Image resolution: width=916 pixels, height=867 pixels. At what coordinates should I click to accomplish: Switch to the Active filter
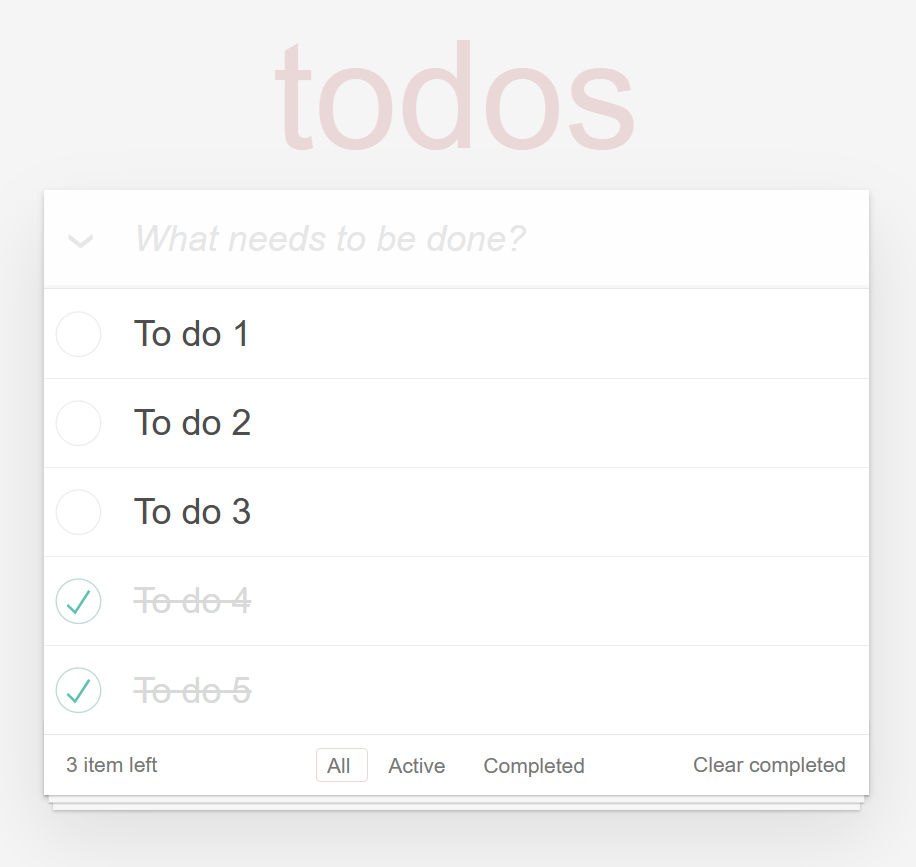(x=417, y=766)
